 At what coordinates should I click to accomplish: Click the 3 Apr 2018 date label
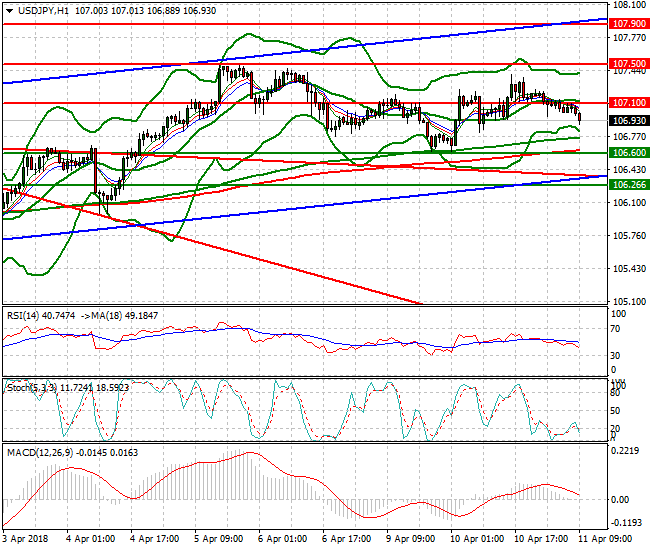25,539
